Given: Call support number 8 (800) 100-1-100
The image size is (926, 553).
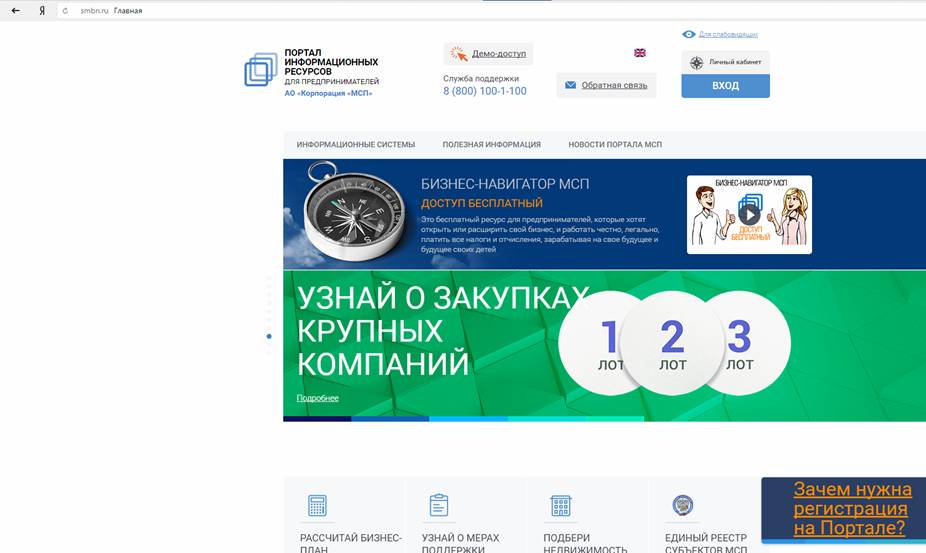Looking at the screenshot, I should point(485,91).
